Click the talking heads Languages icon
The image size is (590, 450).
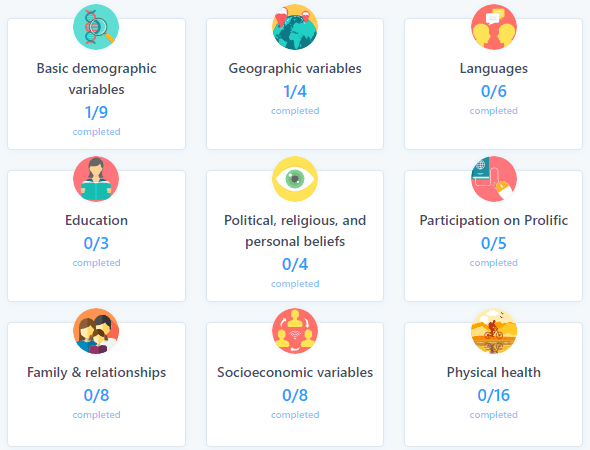click(x=494, y=27)
